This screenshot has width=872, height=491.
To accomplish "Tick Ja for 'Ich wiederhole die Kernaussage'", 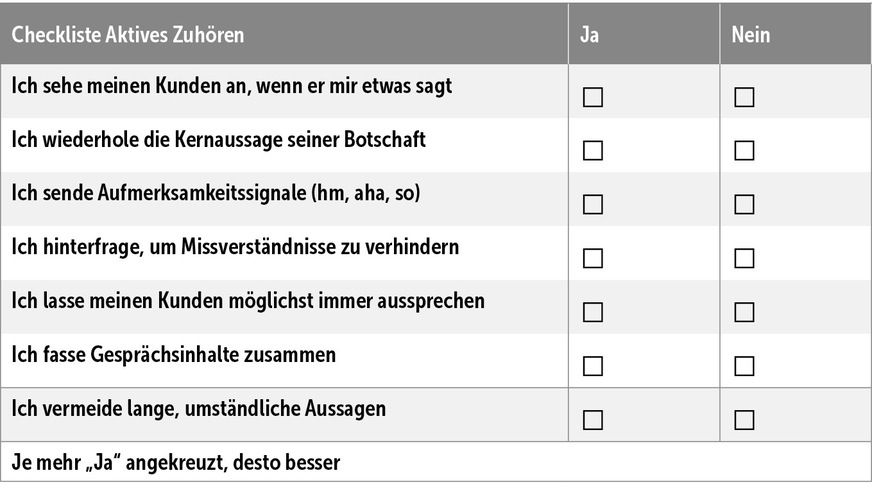I will [x=593, y=151].
